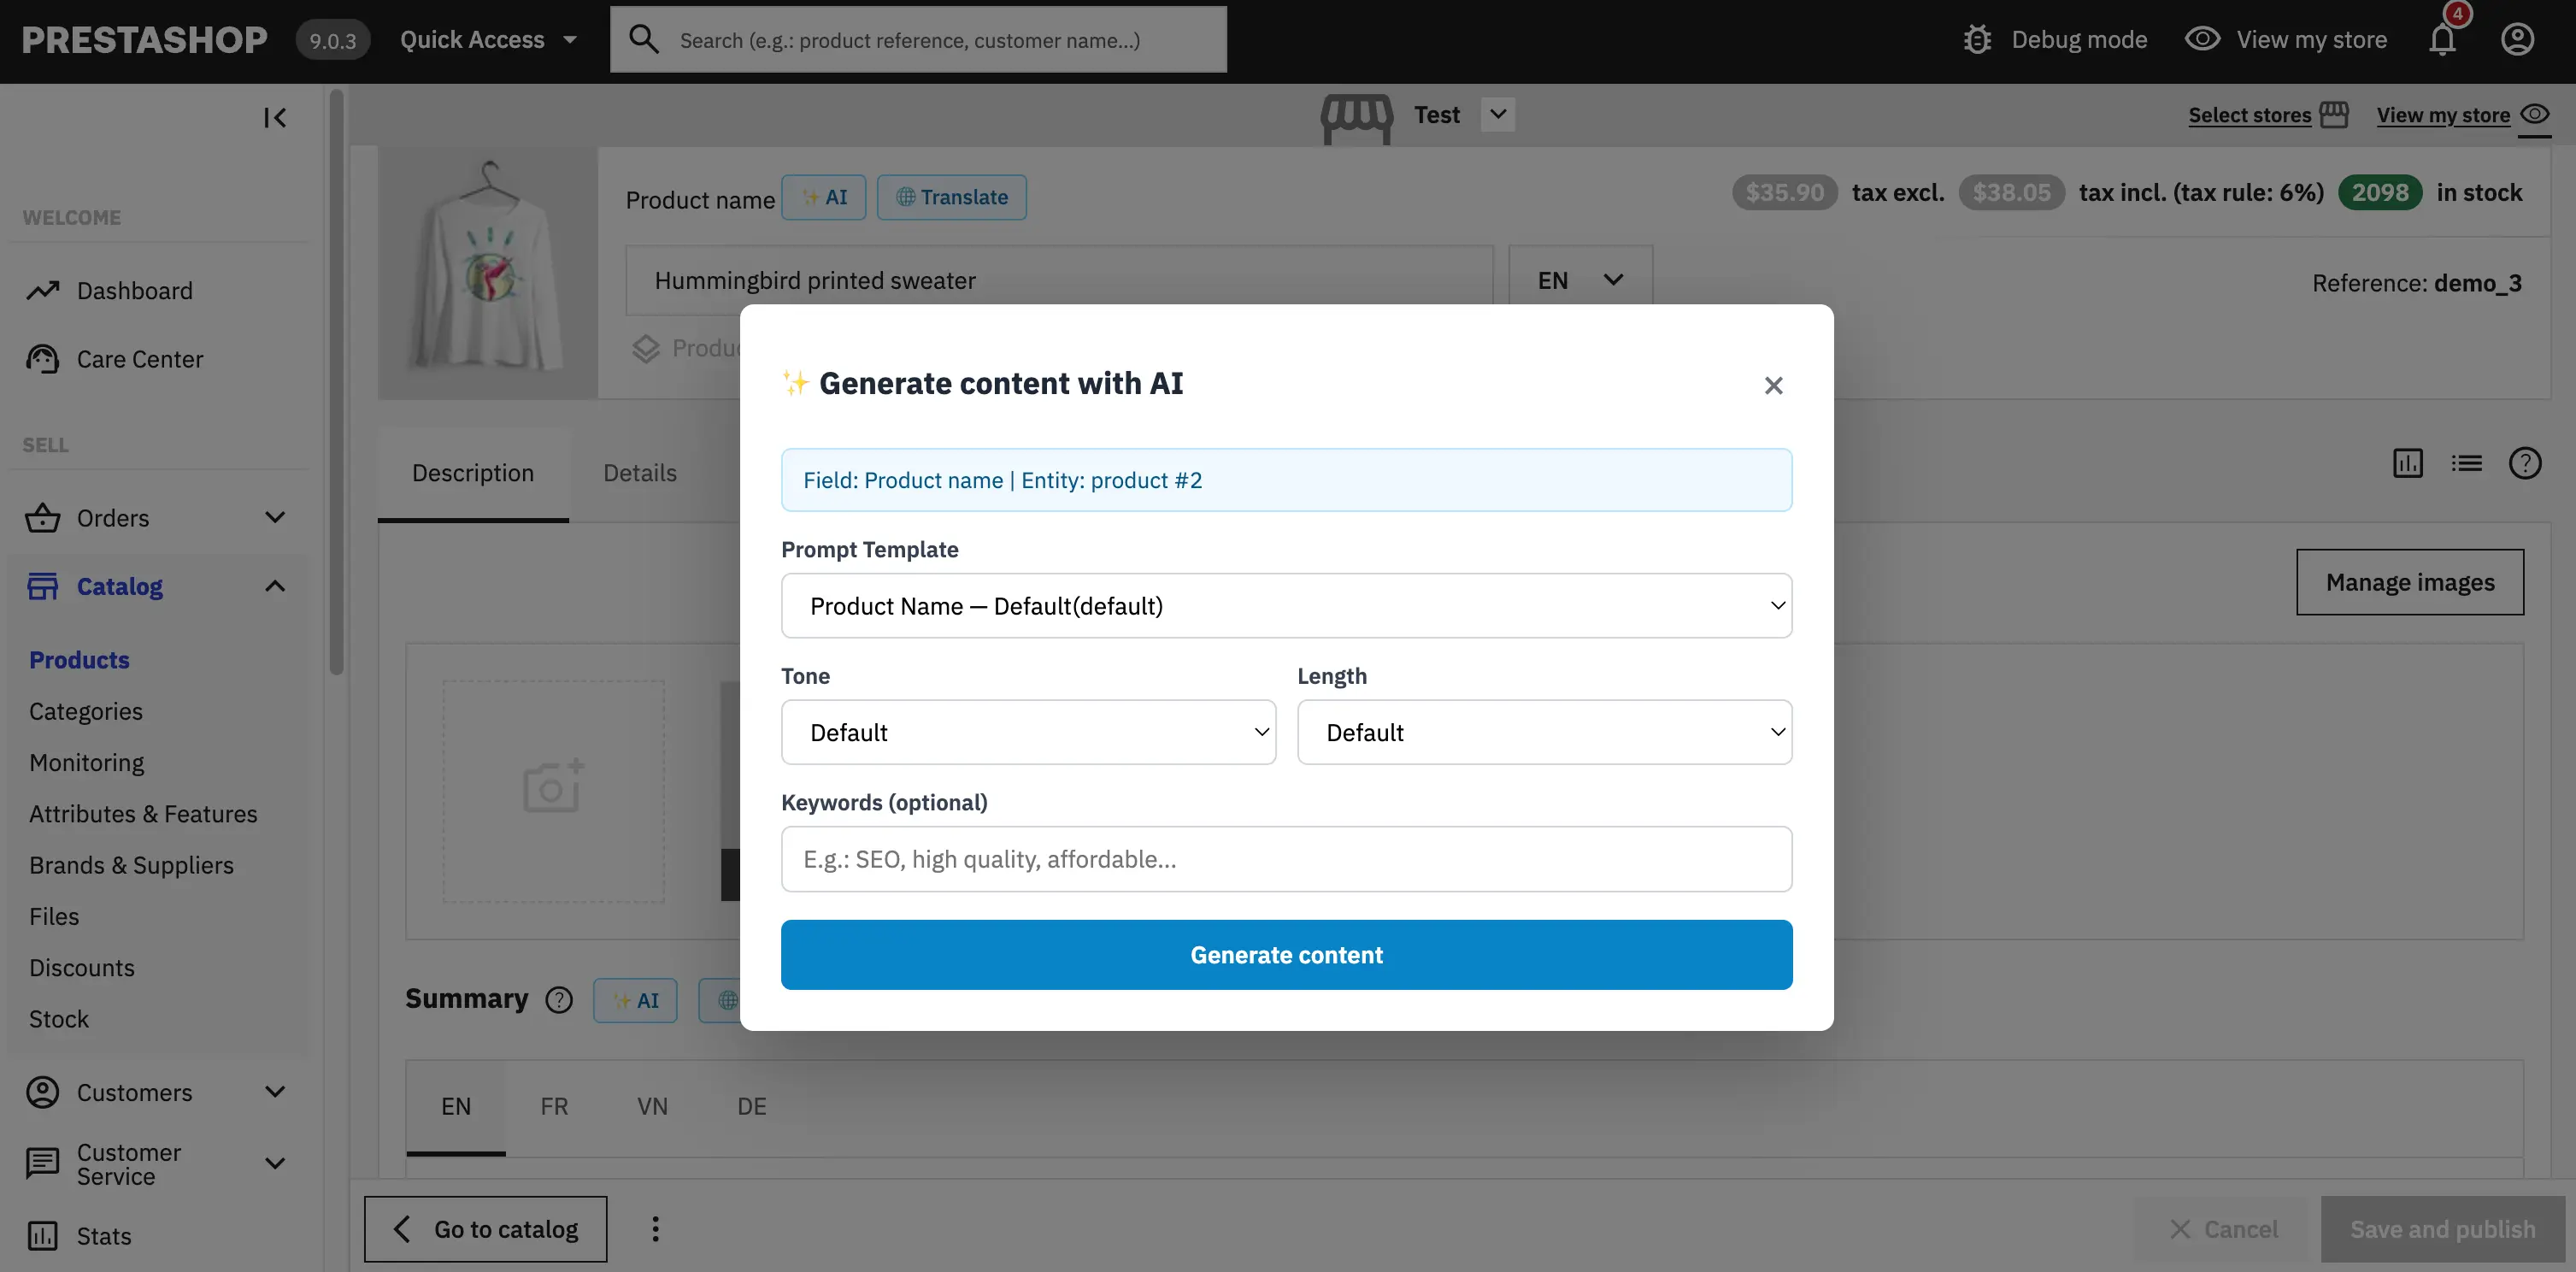Open Discounts in the Catalog menu
This screenshot has width=2576, height=1272.
click(x=82, y=968)
